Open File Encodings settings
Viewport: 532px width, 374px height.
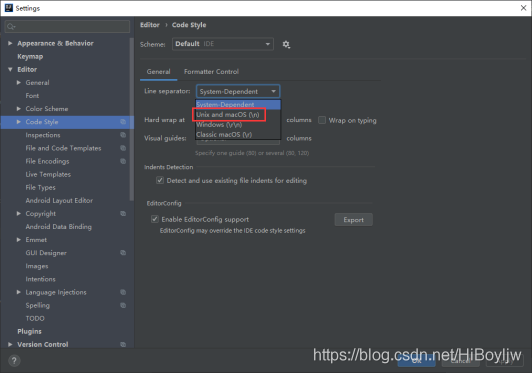pos(47,161)
